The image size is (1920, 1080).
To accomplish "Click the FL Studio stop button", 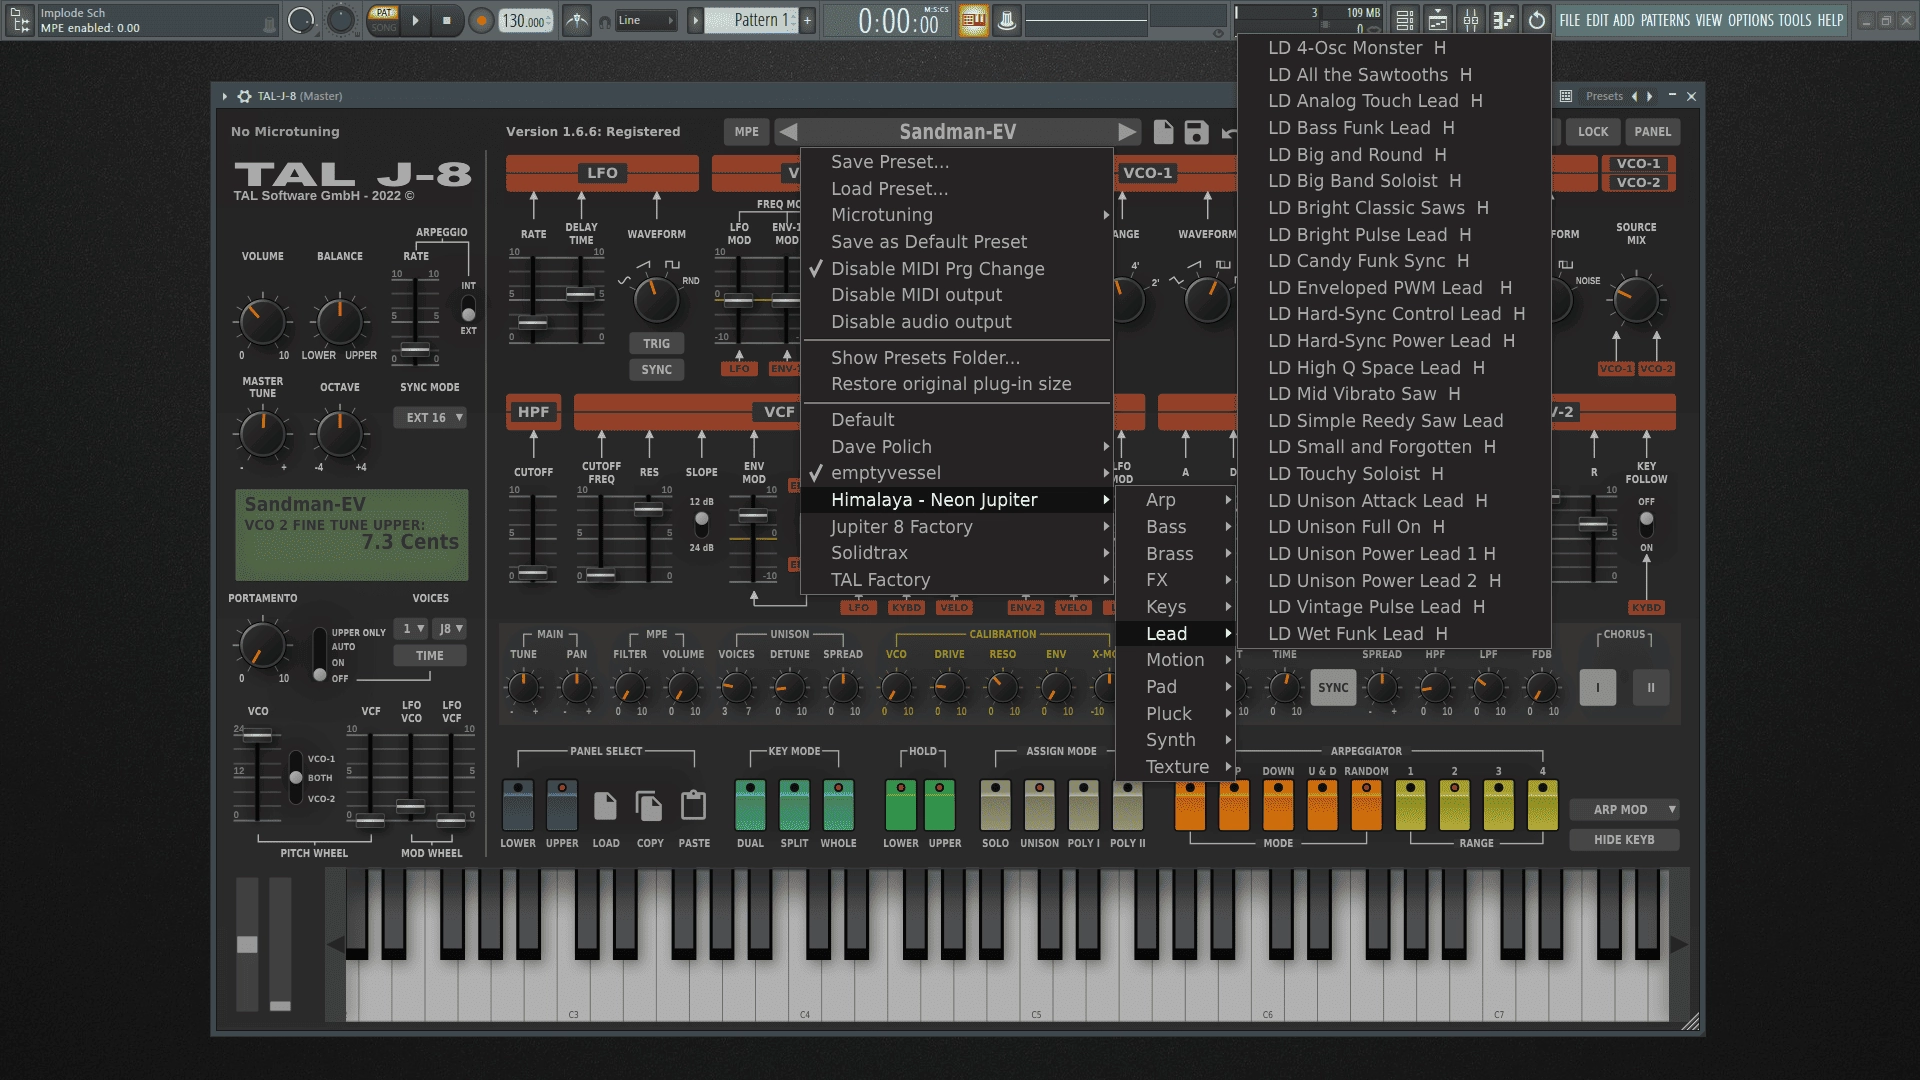I will pos(447,20).
